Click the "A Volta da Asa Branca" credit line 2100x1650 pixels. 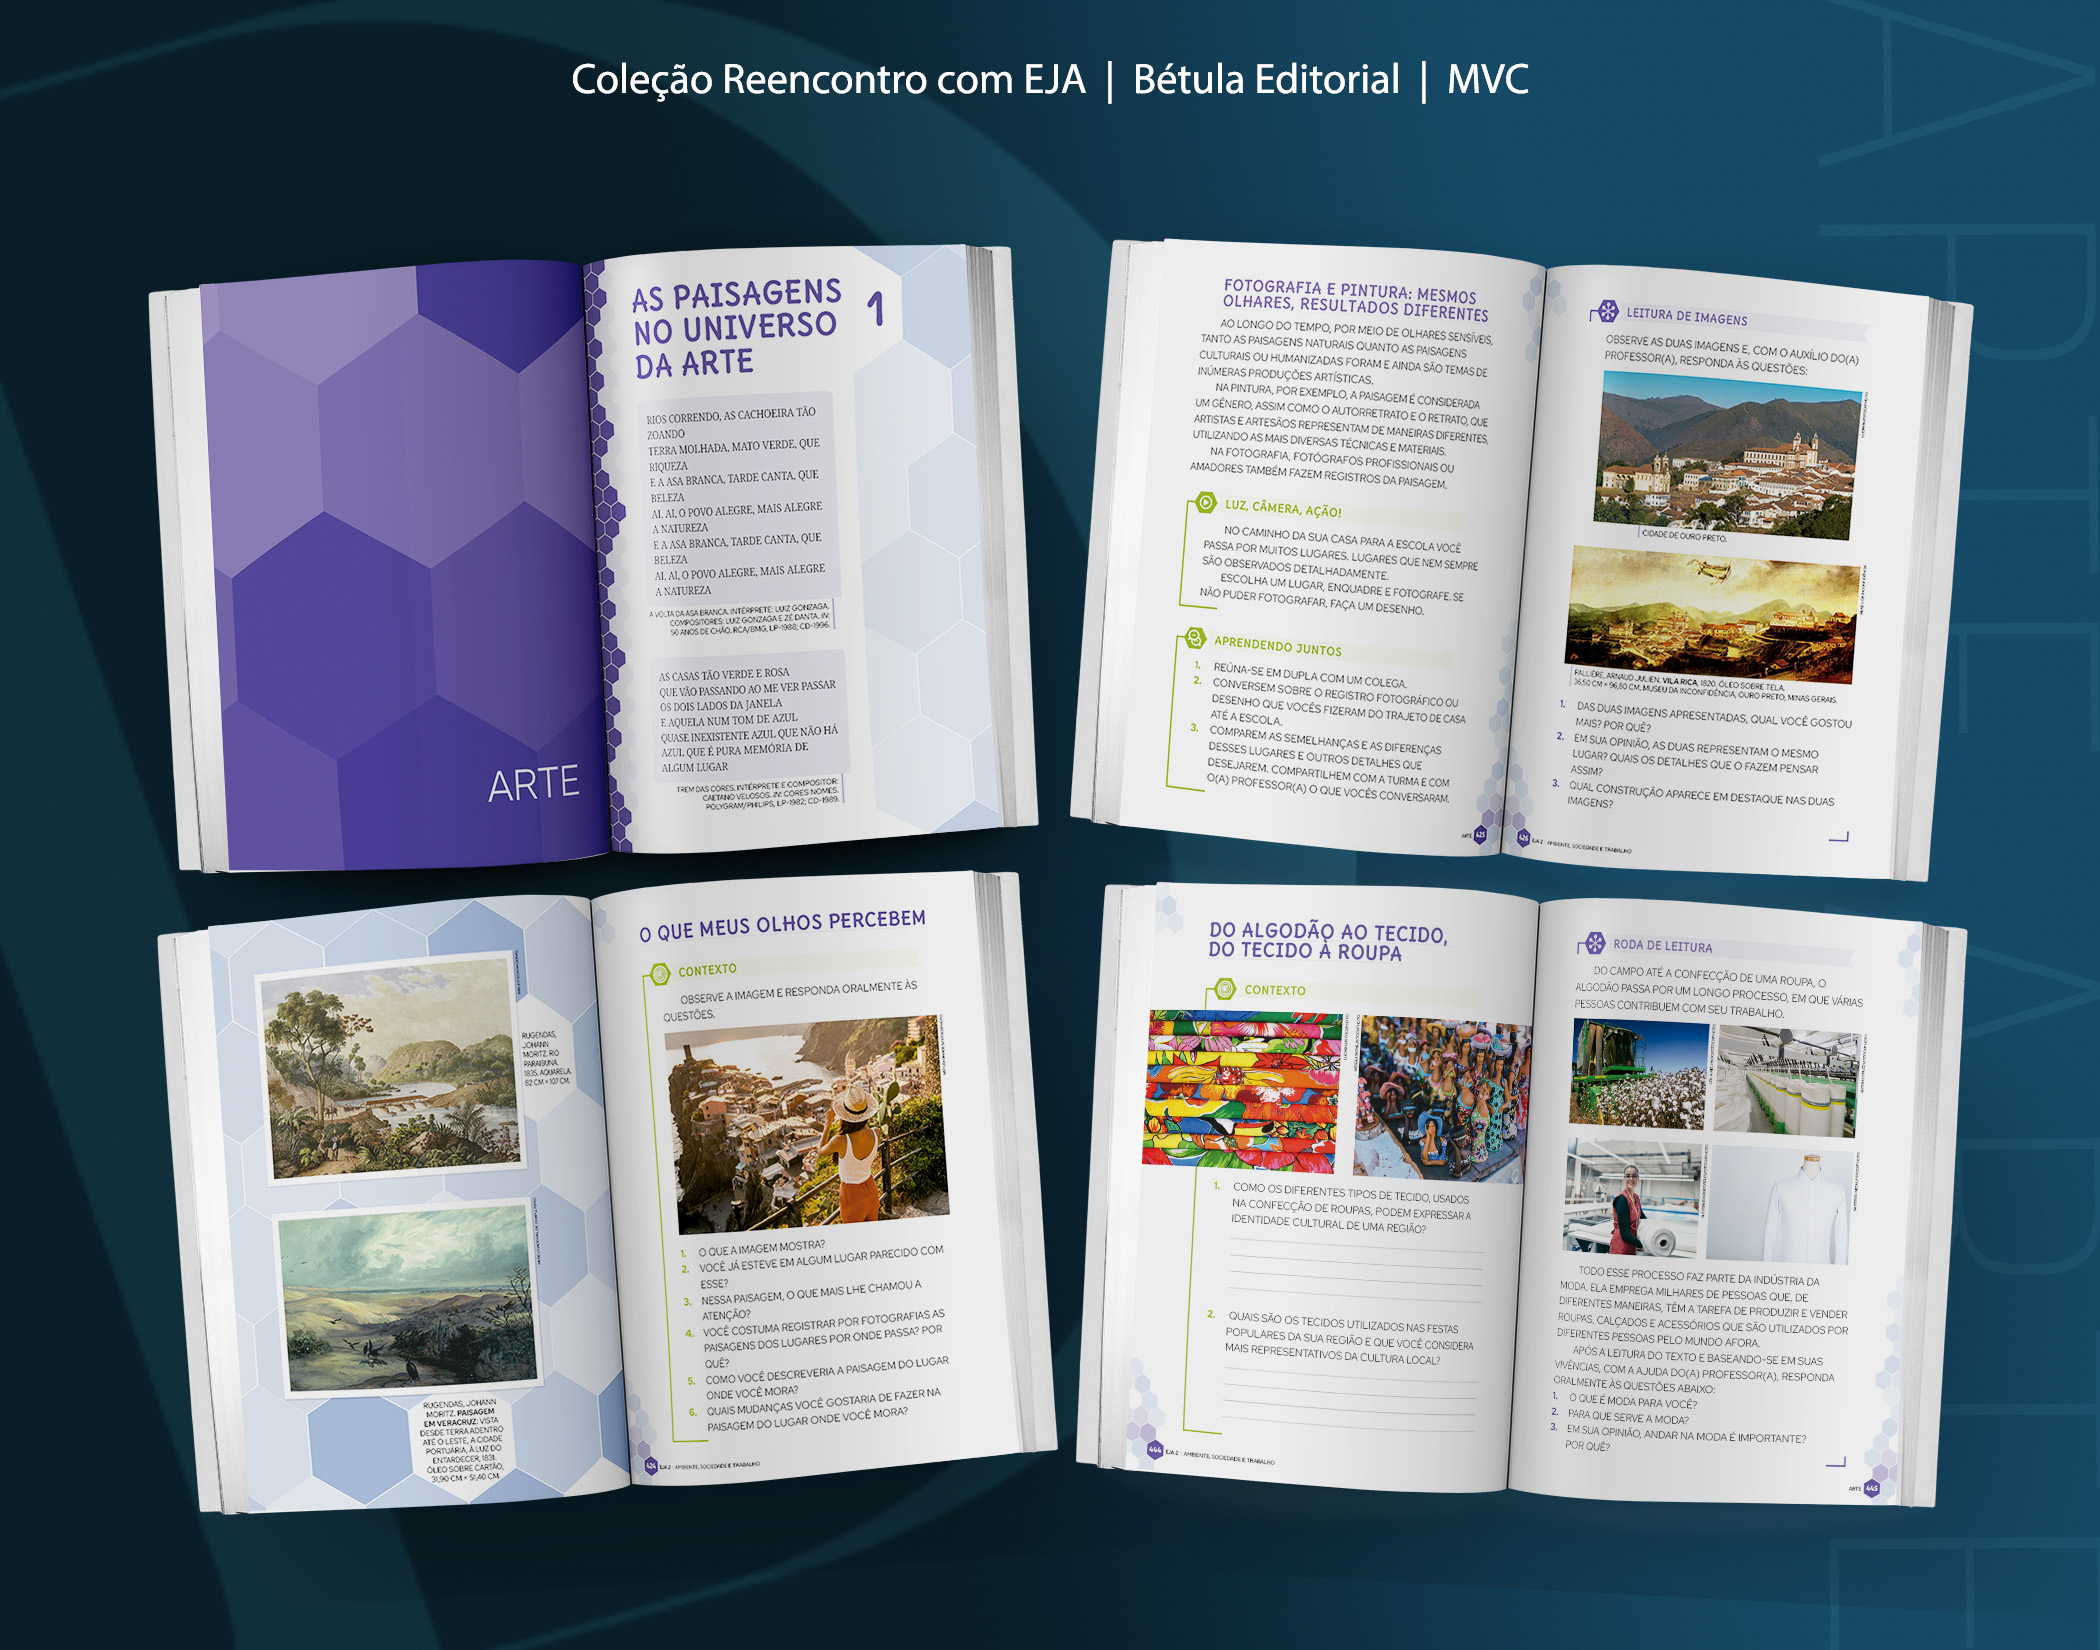(x=740, y=618)
